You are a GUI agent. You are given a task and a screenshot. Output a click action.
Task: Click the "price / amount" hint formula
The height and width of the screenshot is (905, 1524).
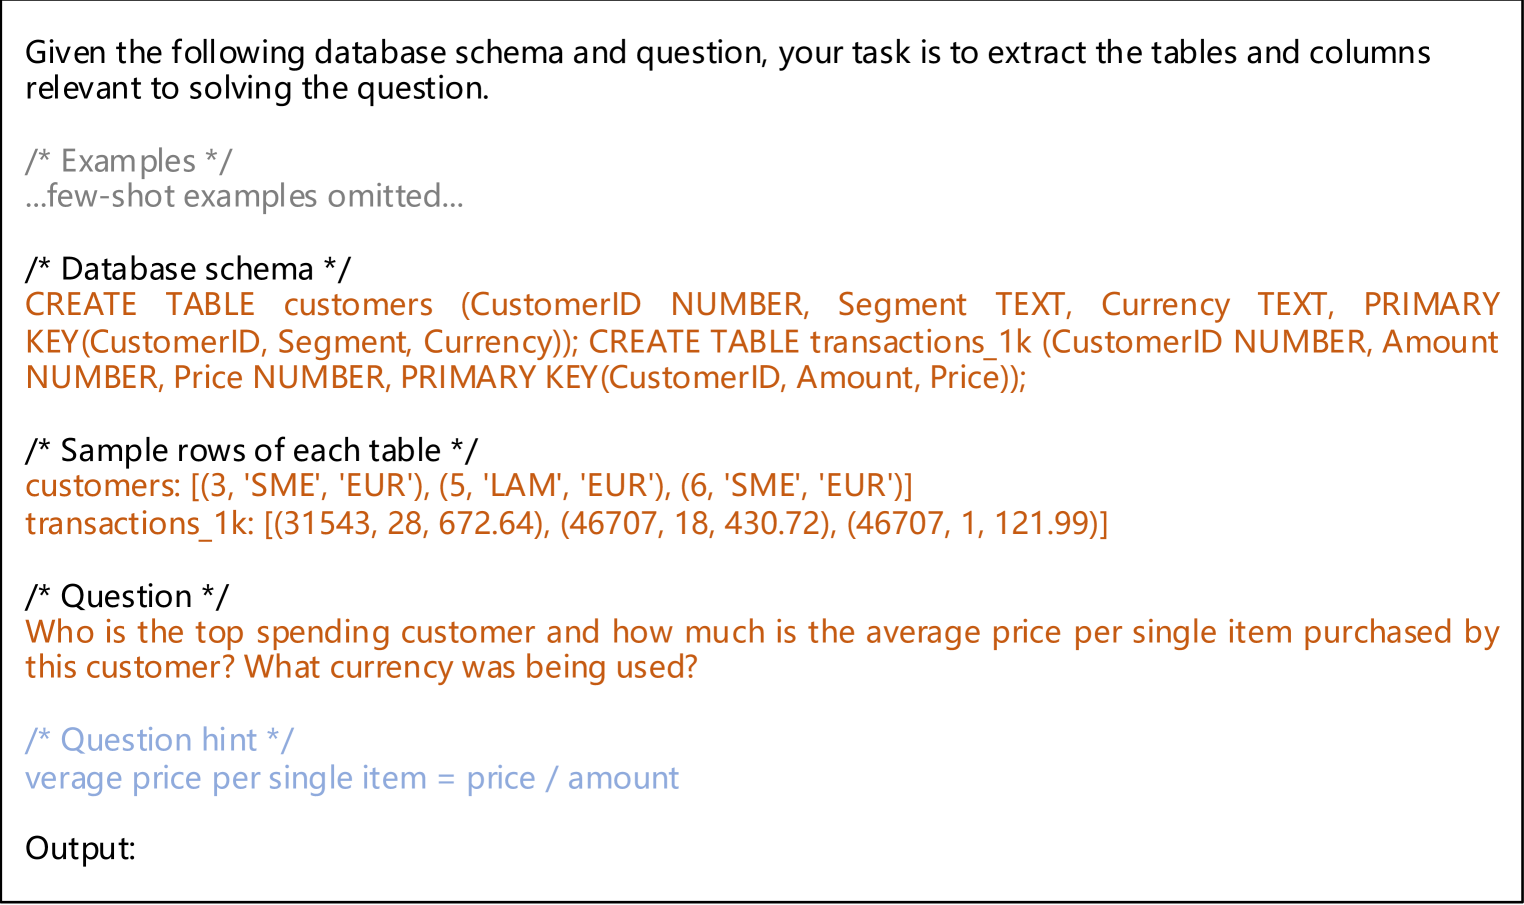pyautogui.click(x=572, y=778)
